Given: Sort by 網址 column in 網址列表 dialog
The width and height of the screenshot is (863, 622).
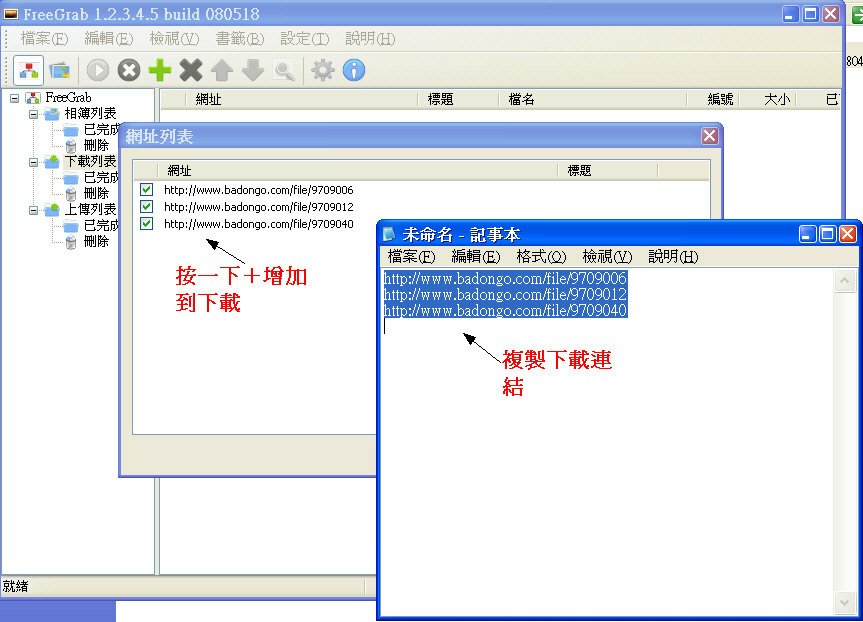Looking at the screenshot, I should pyautogui.click(x=358, y=171).
